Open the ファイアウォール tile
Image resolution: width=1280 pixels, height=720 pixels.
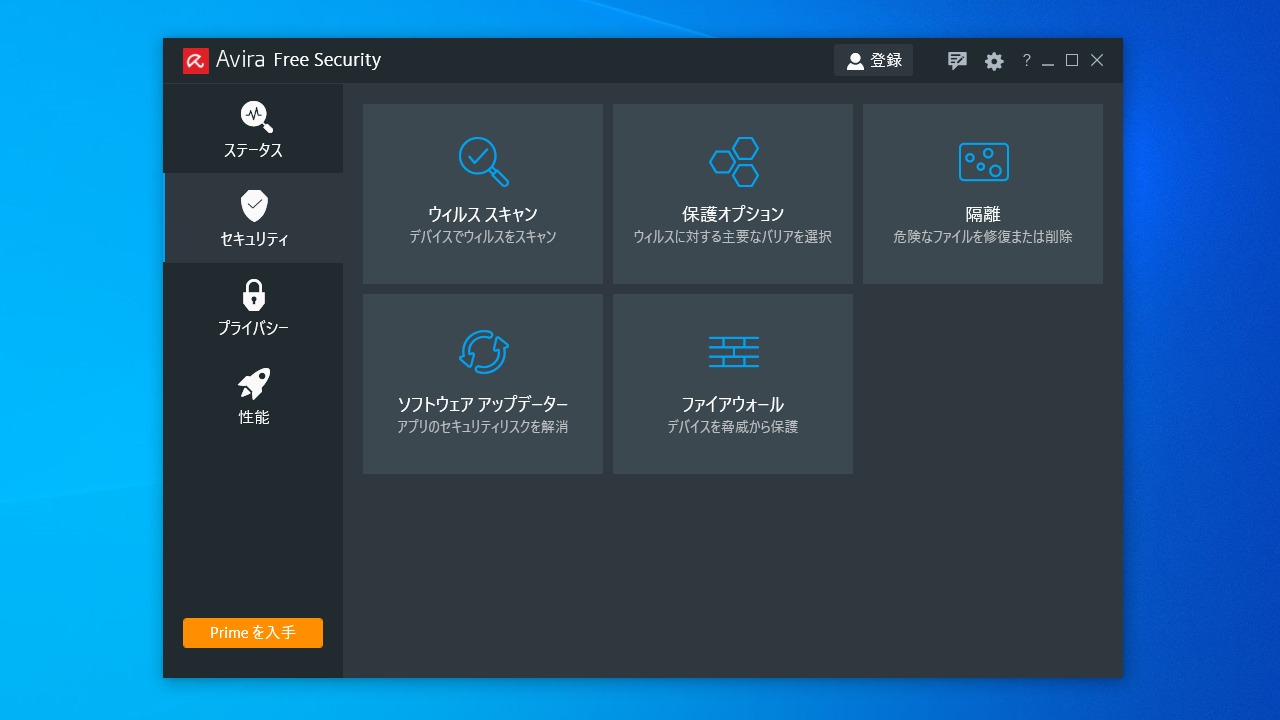(733, 384)
